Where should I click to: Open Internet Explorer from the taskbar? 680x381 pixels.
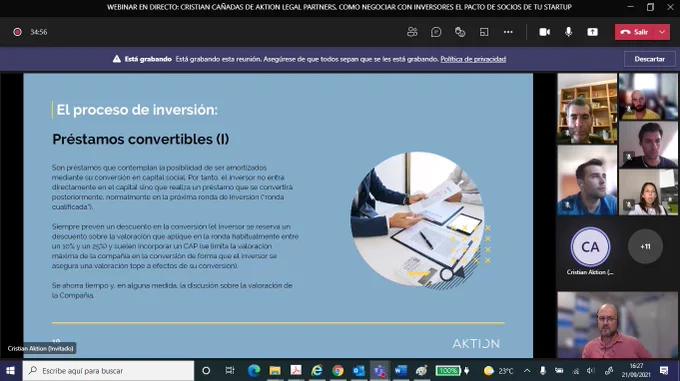click(x=317, y=371)
